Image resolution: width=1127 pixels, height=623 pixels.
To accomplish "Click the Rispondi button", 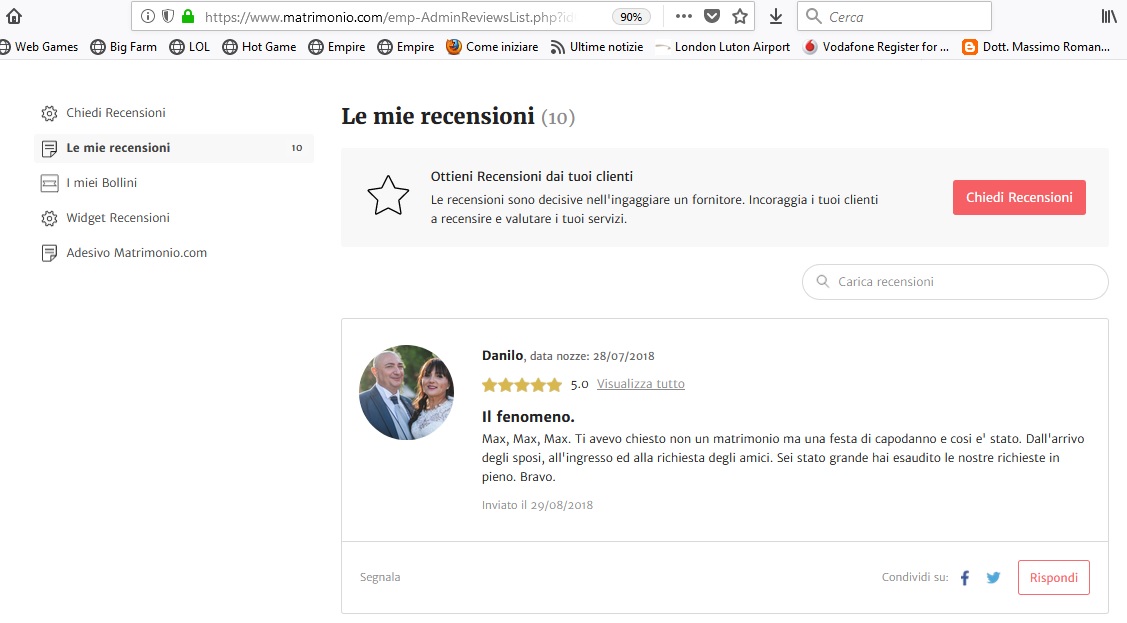I will click(x=1054, y=578).
